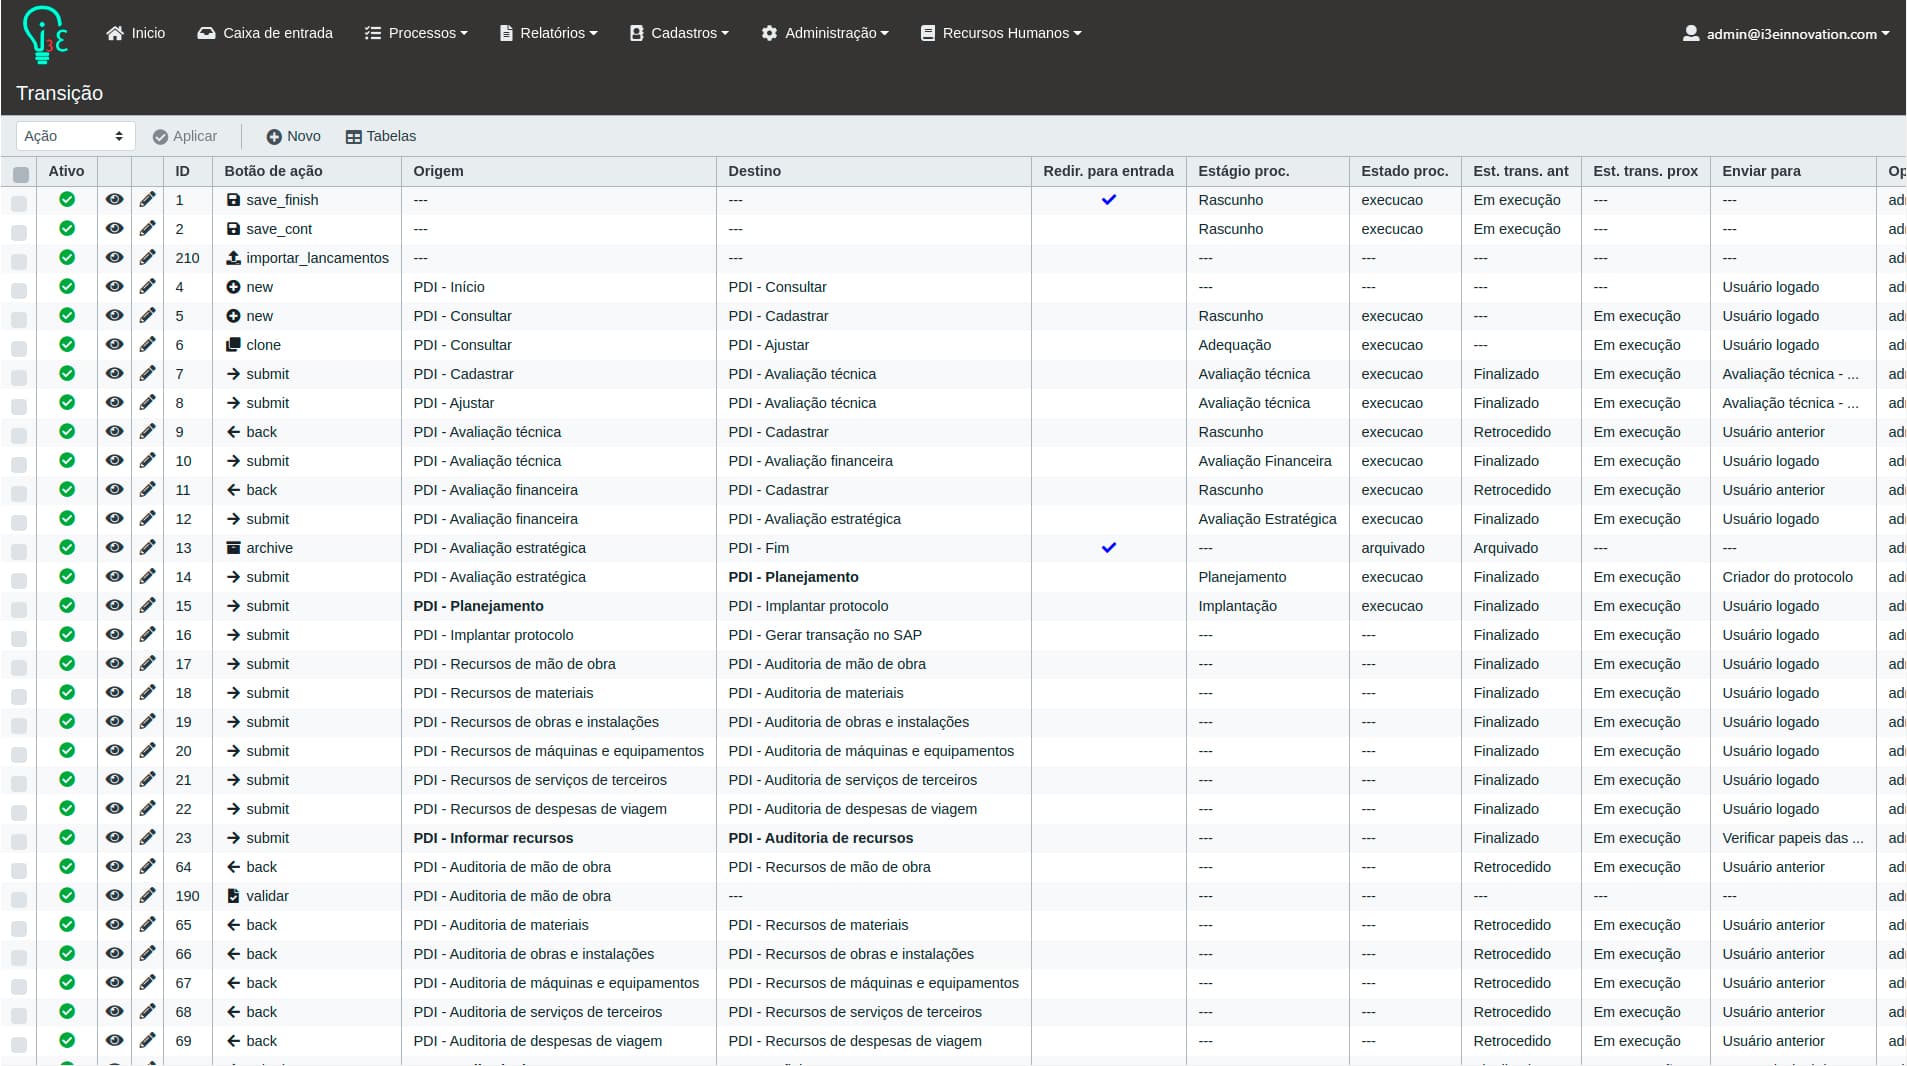Open eye icon for ID 15
This screenshot has height=1066, width=1907.
tap(115, 606)
